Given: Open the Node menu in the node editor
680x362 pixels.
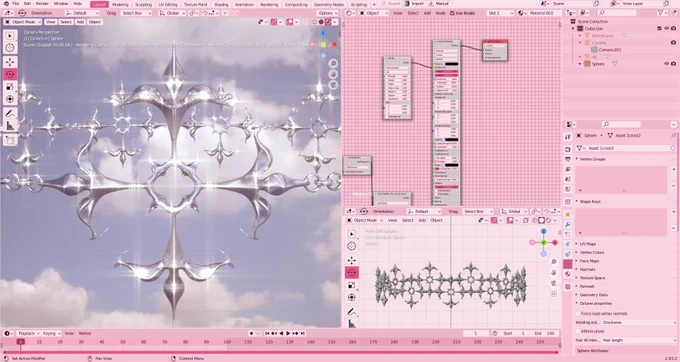Looking at the screenshot, I should (440, 13).
